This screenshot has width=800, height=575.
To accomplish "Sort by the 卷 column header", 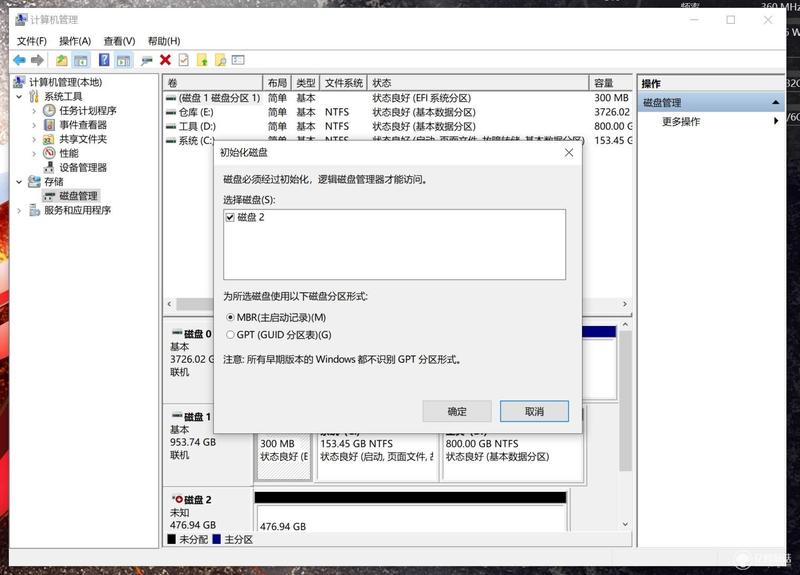I will click(x=213, y=83).
